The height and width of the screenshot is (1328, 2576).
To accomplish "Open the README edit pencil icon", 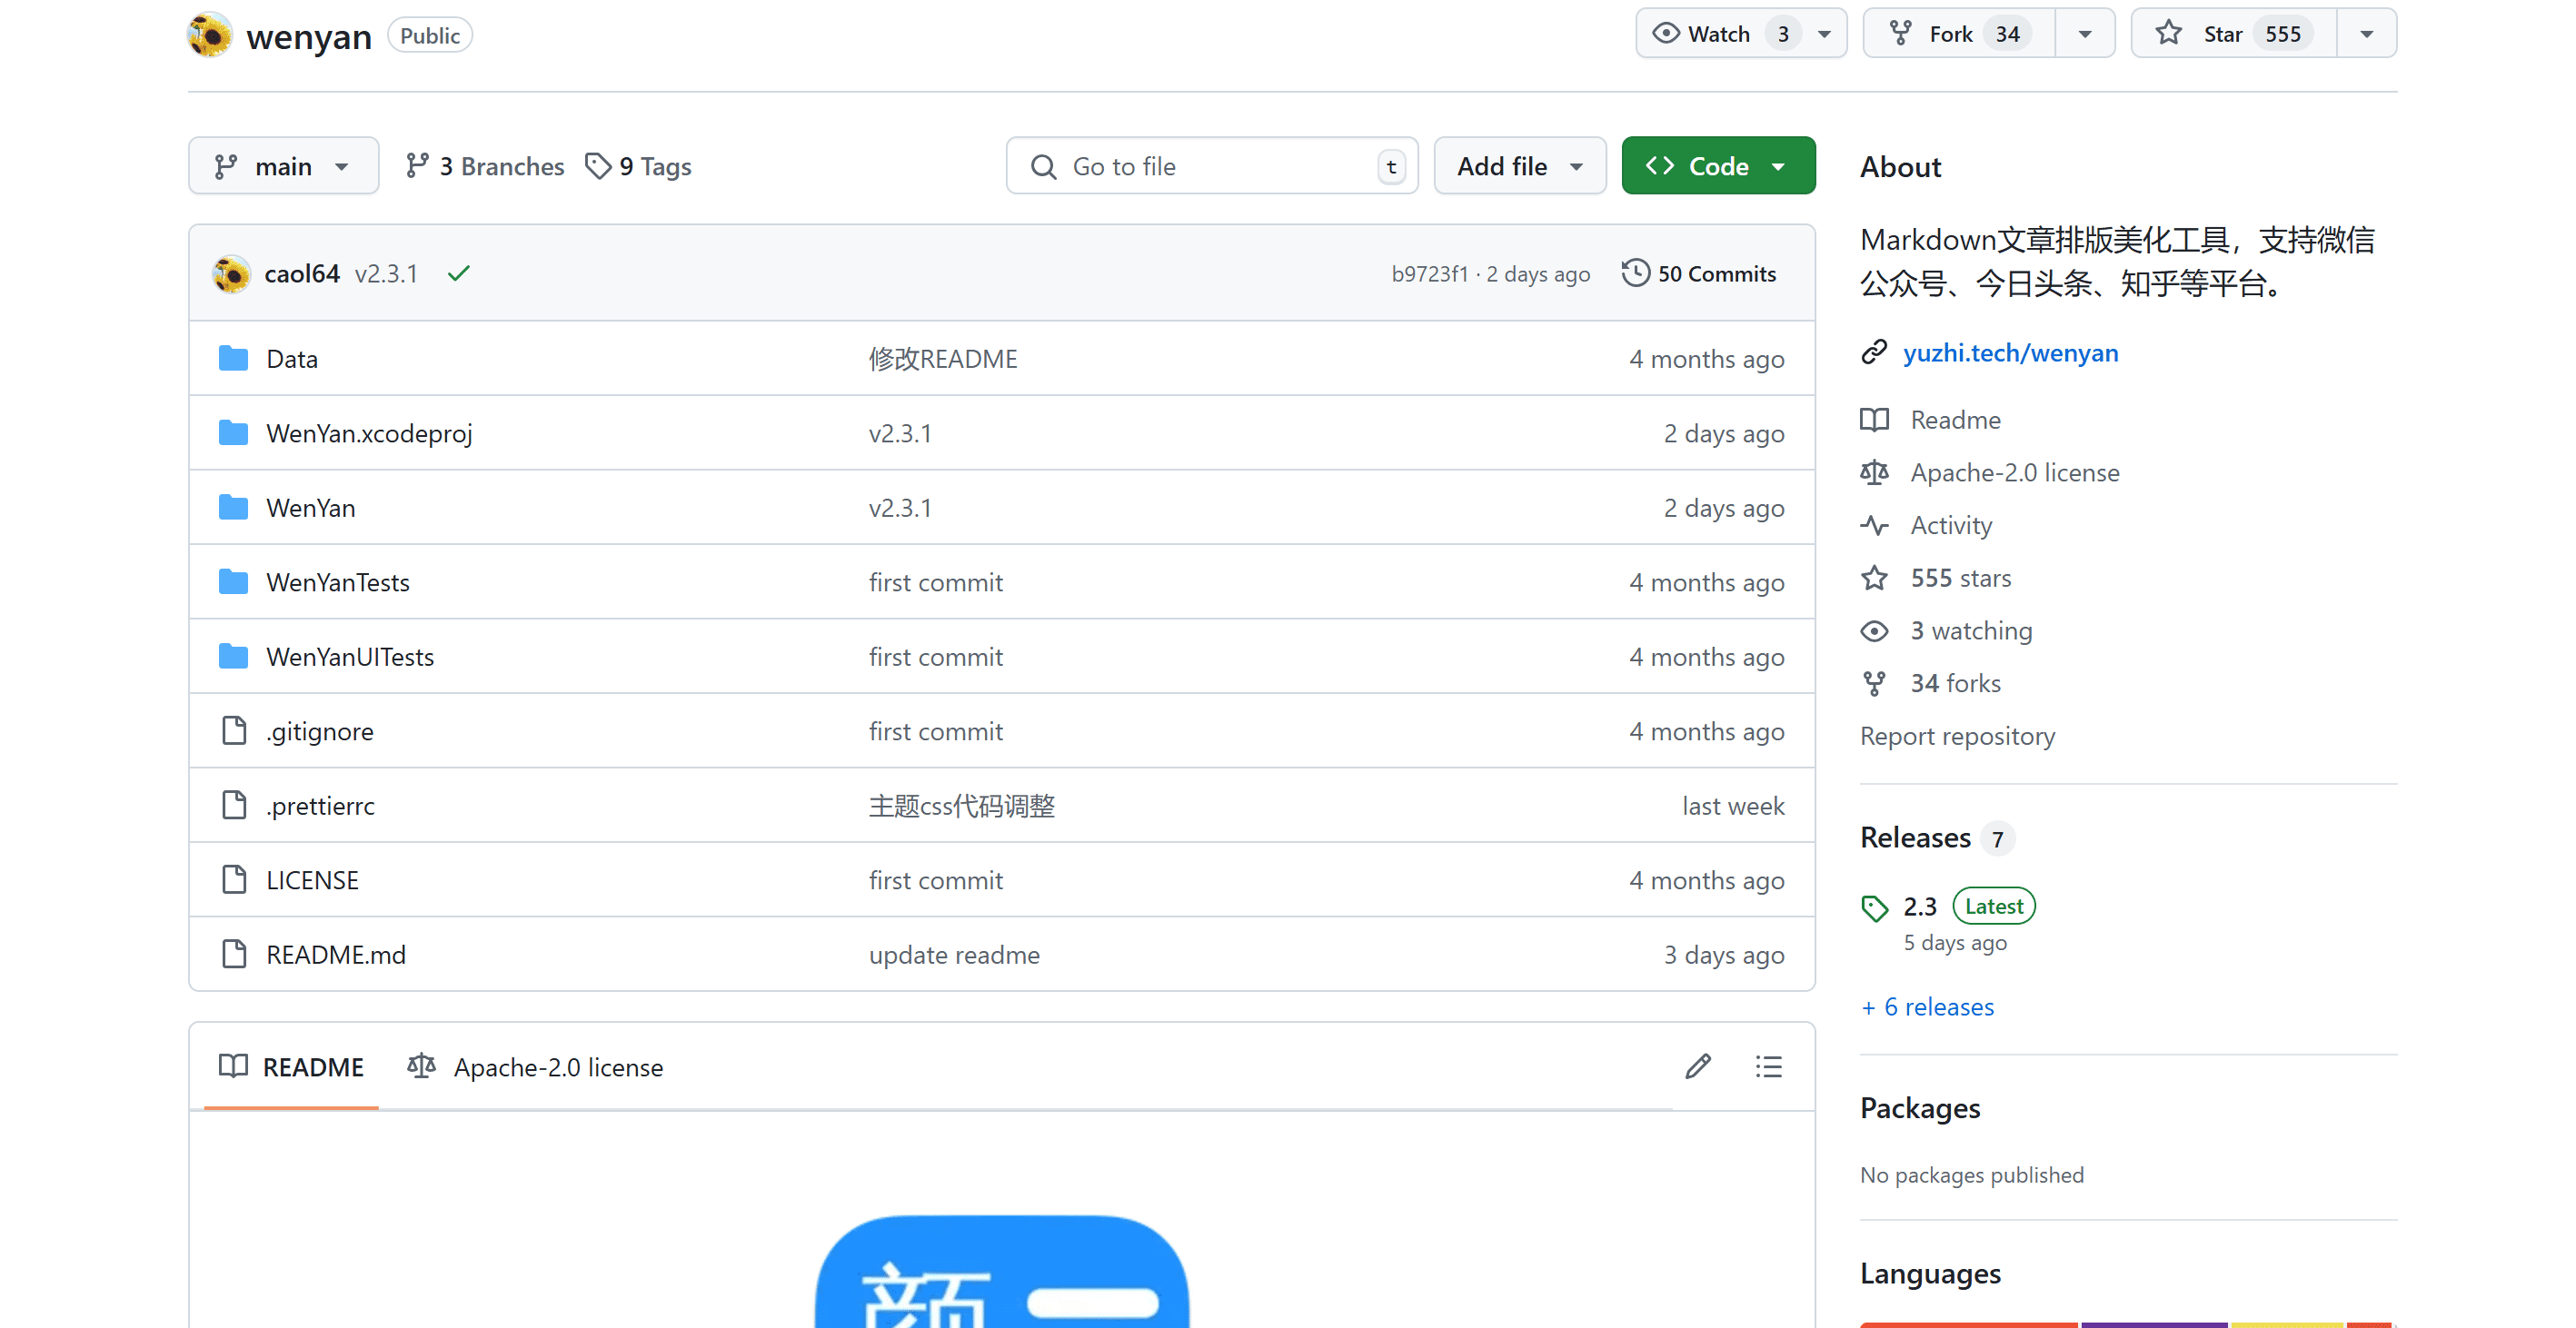I will click(x=1697, y=1066).
